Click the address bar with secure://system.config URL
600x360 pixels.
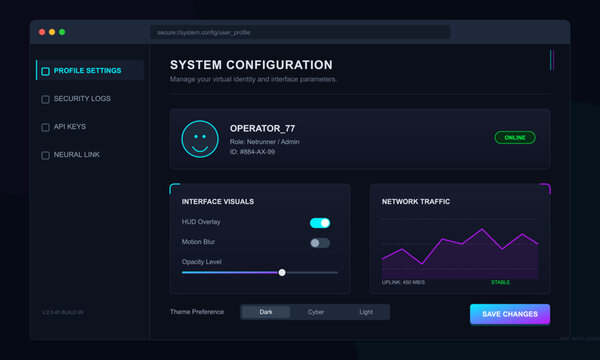point(300,33)
